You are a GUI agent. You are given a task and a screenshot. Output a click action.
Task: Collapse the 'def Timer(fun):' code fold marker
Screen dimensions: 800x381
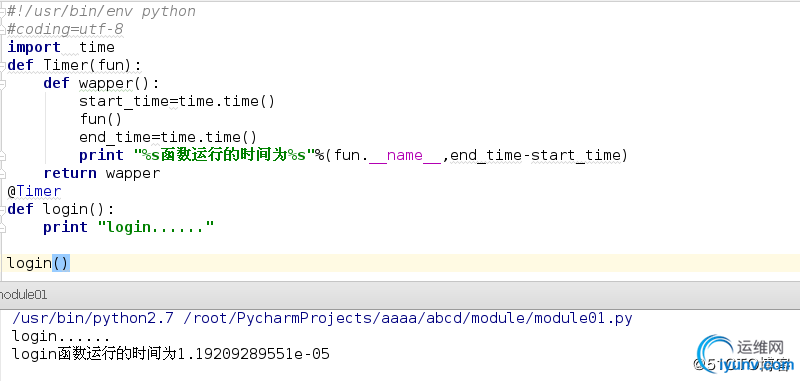pos(2,66)
